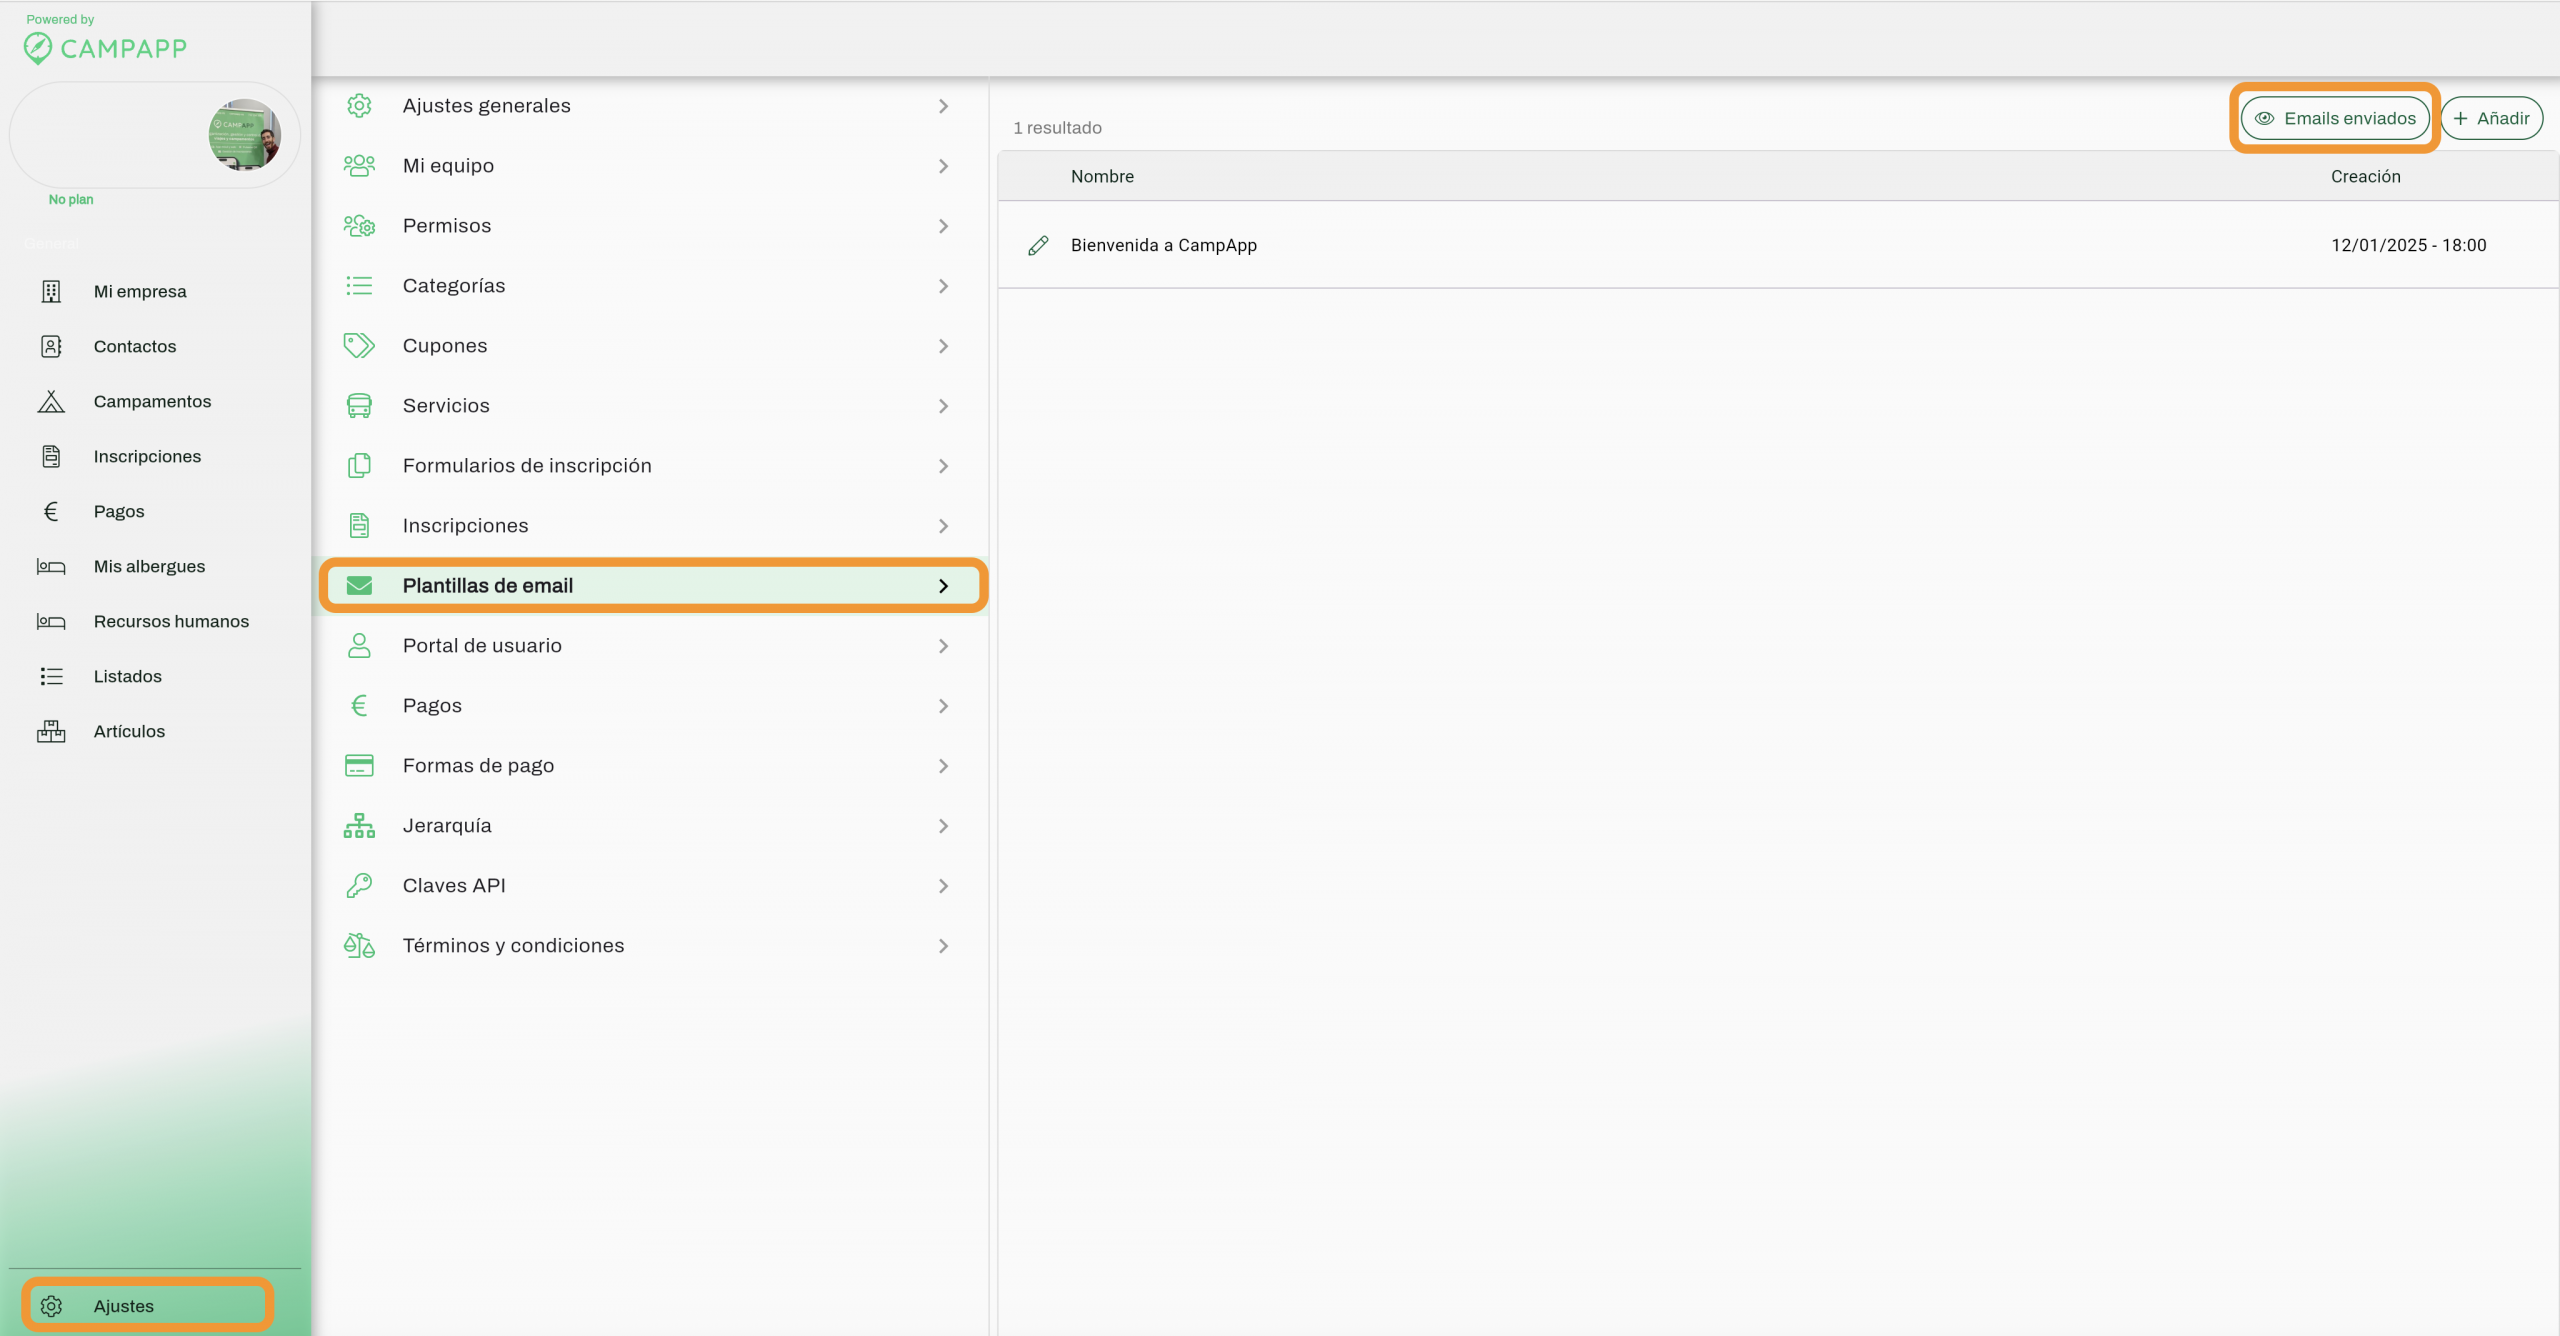
Task: Click the Términos y condiciones scales icon
Action: 359,946
